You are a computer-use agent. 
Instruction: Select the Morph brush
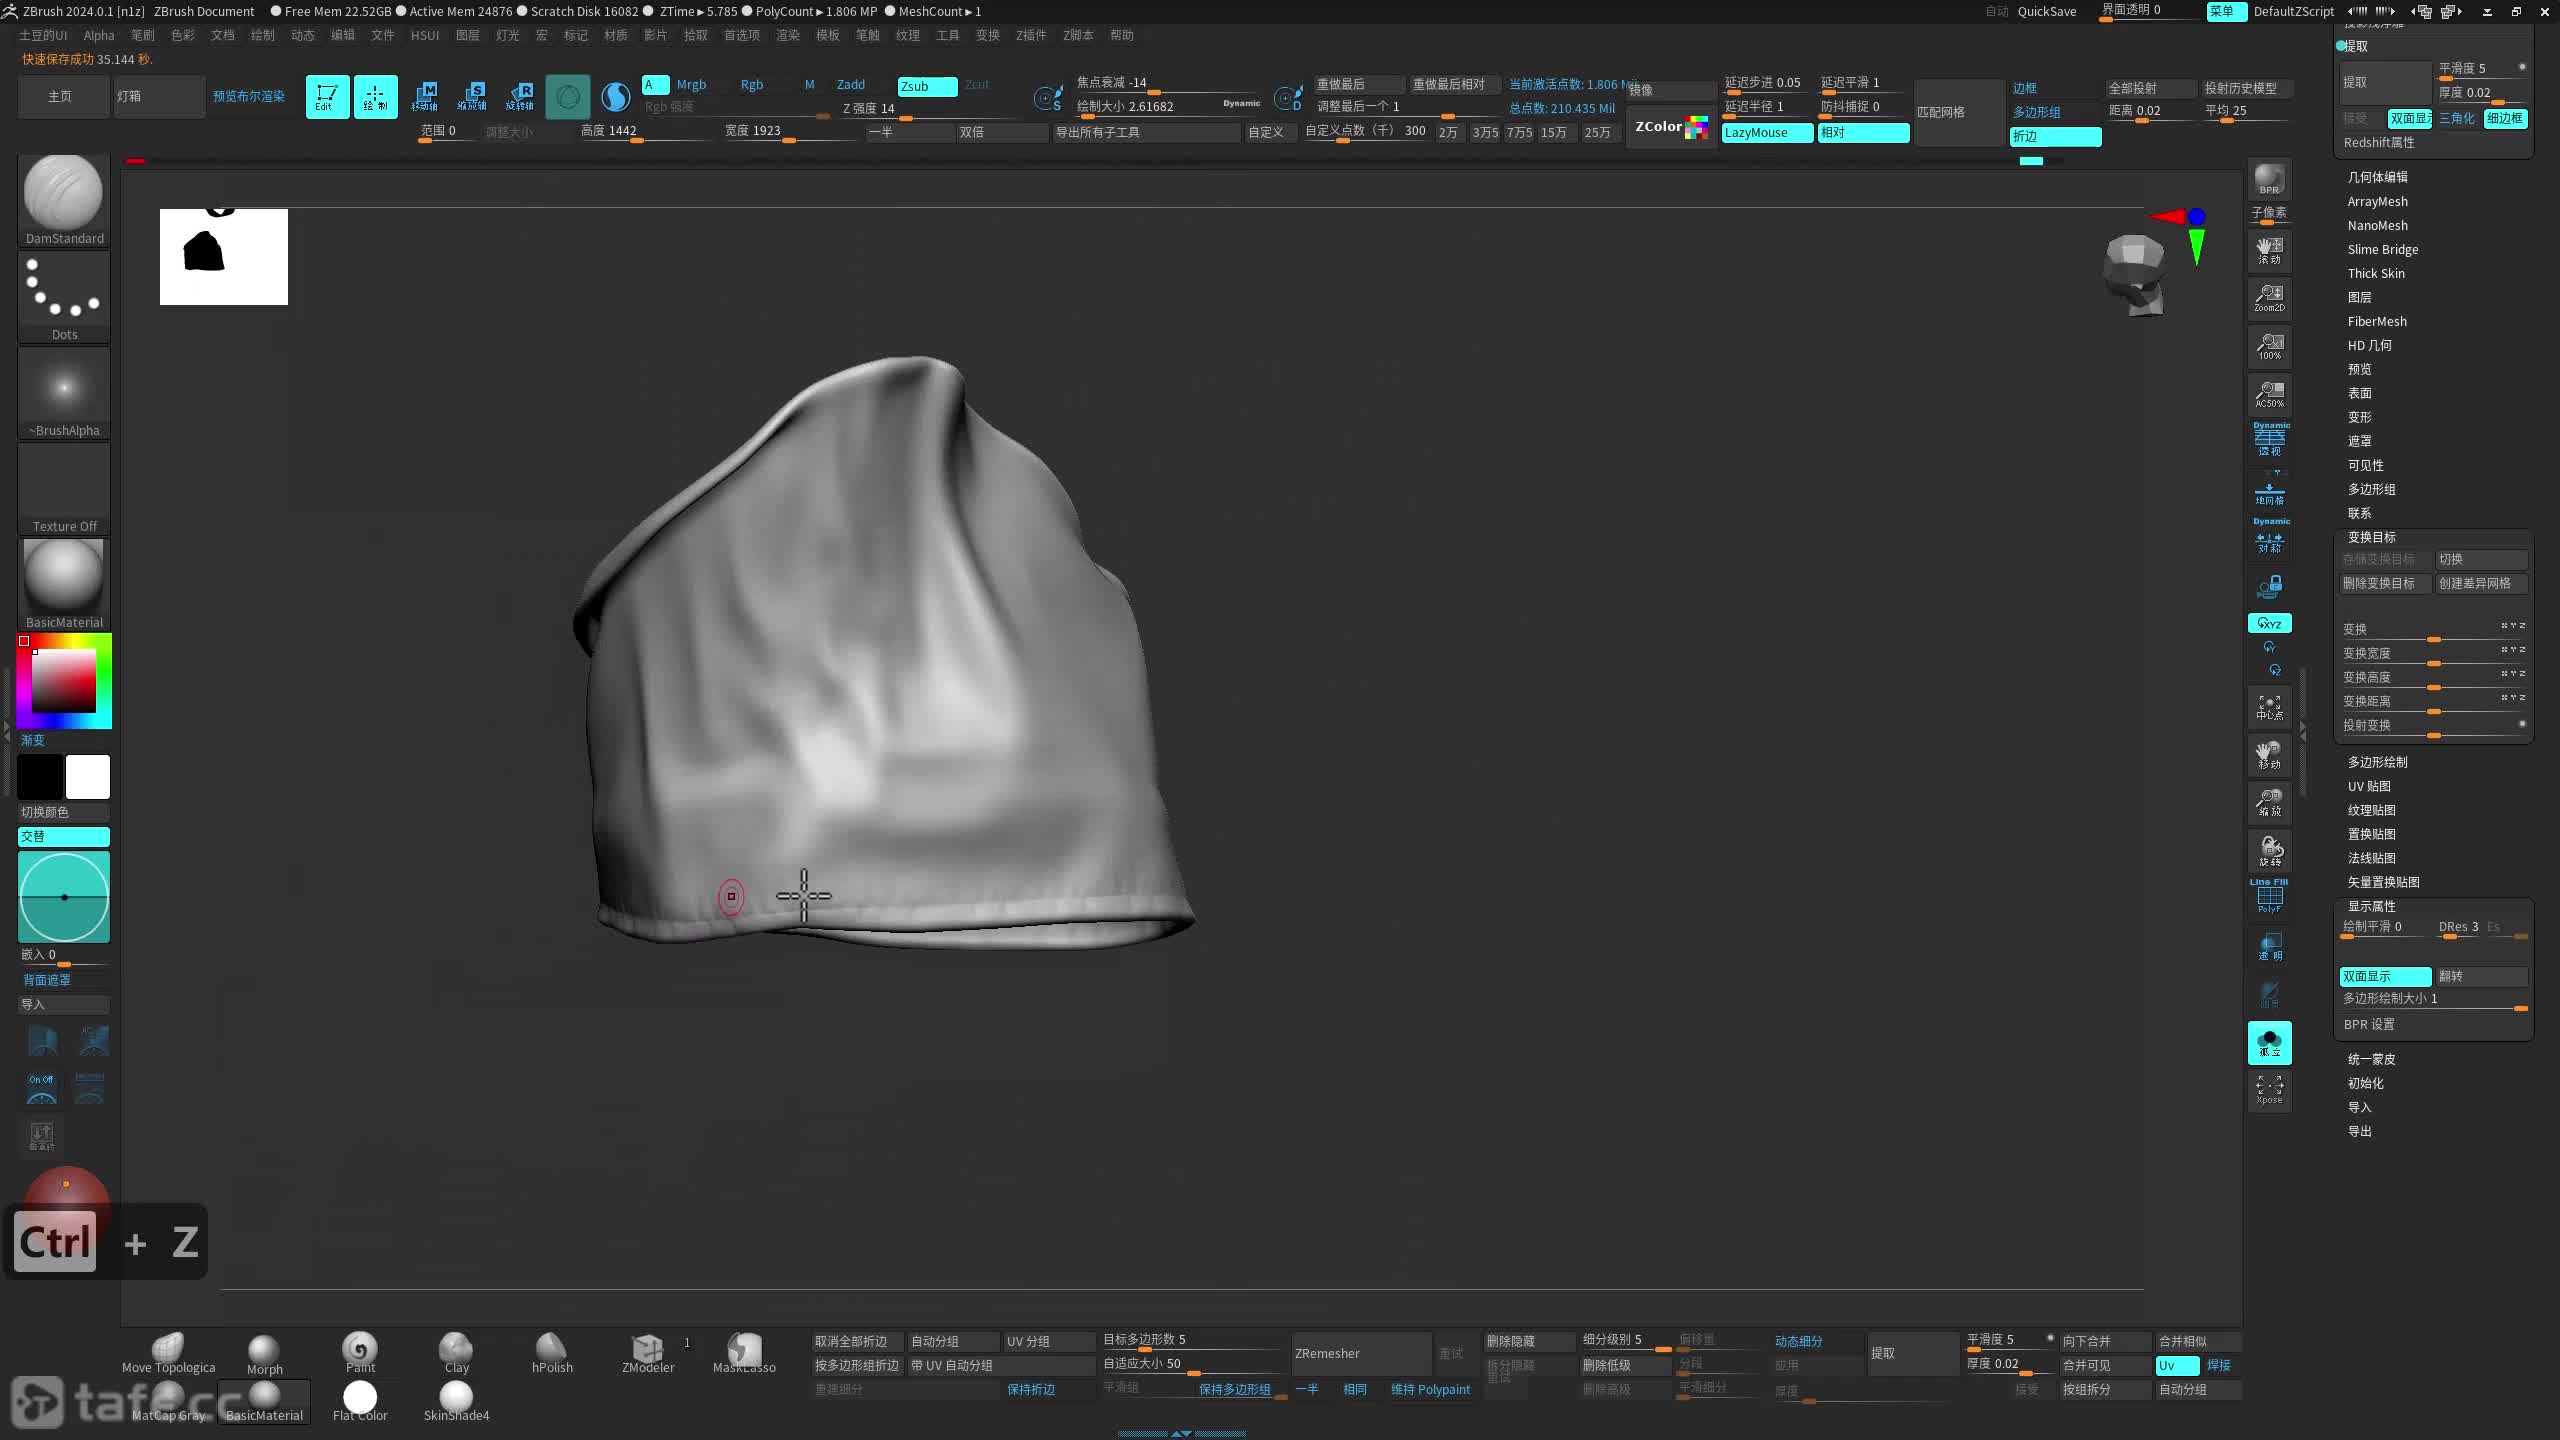[x=264, y=1354]
